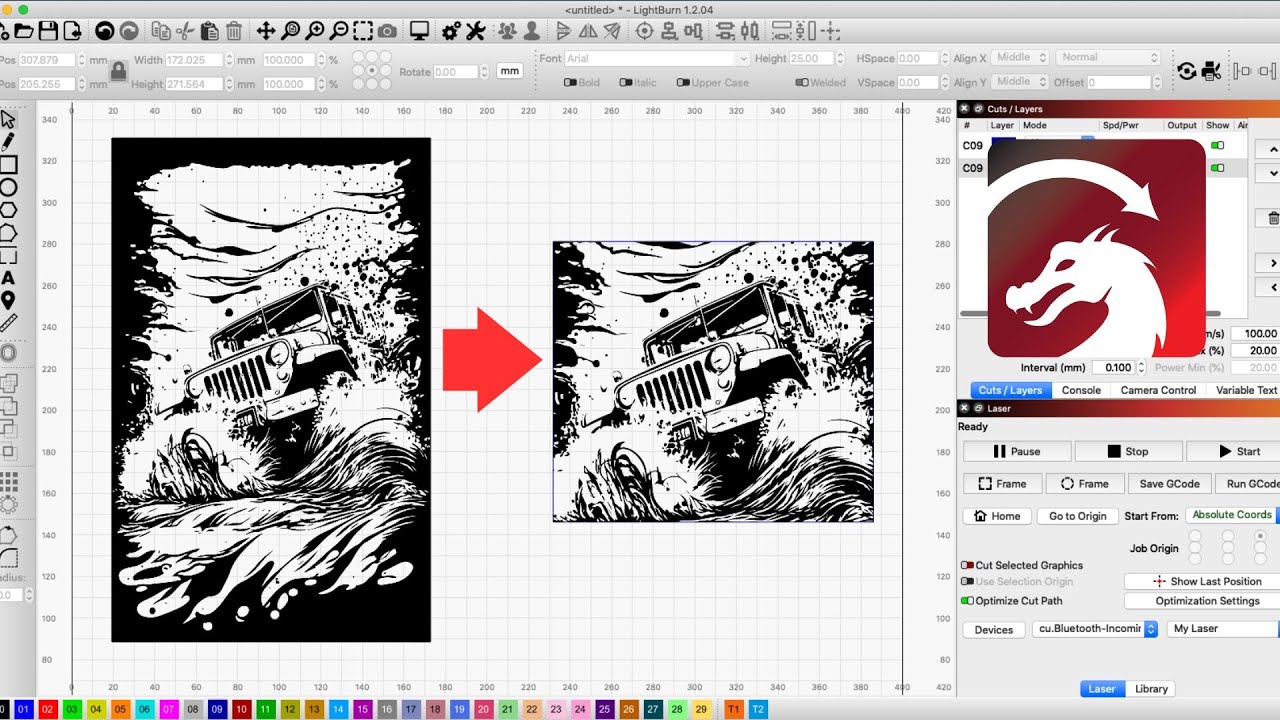Image resolution: width=1280 pixels, height=720 pixels.
Task: Select the cropped Jeep image on canvas
Action: point(713,381)
